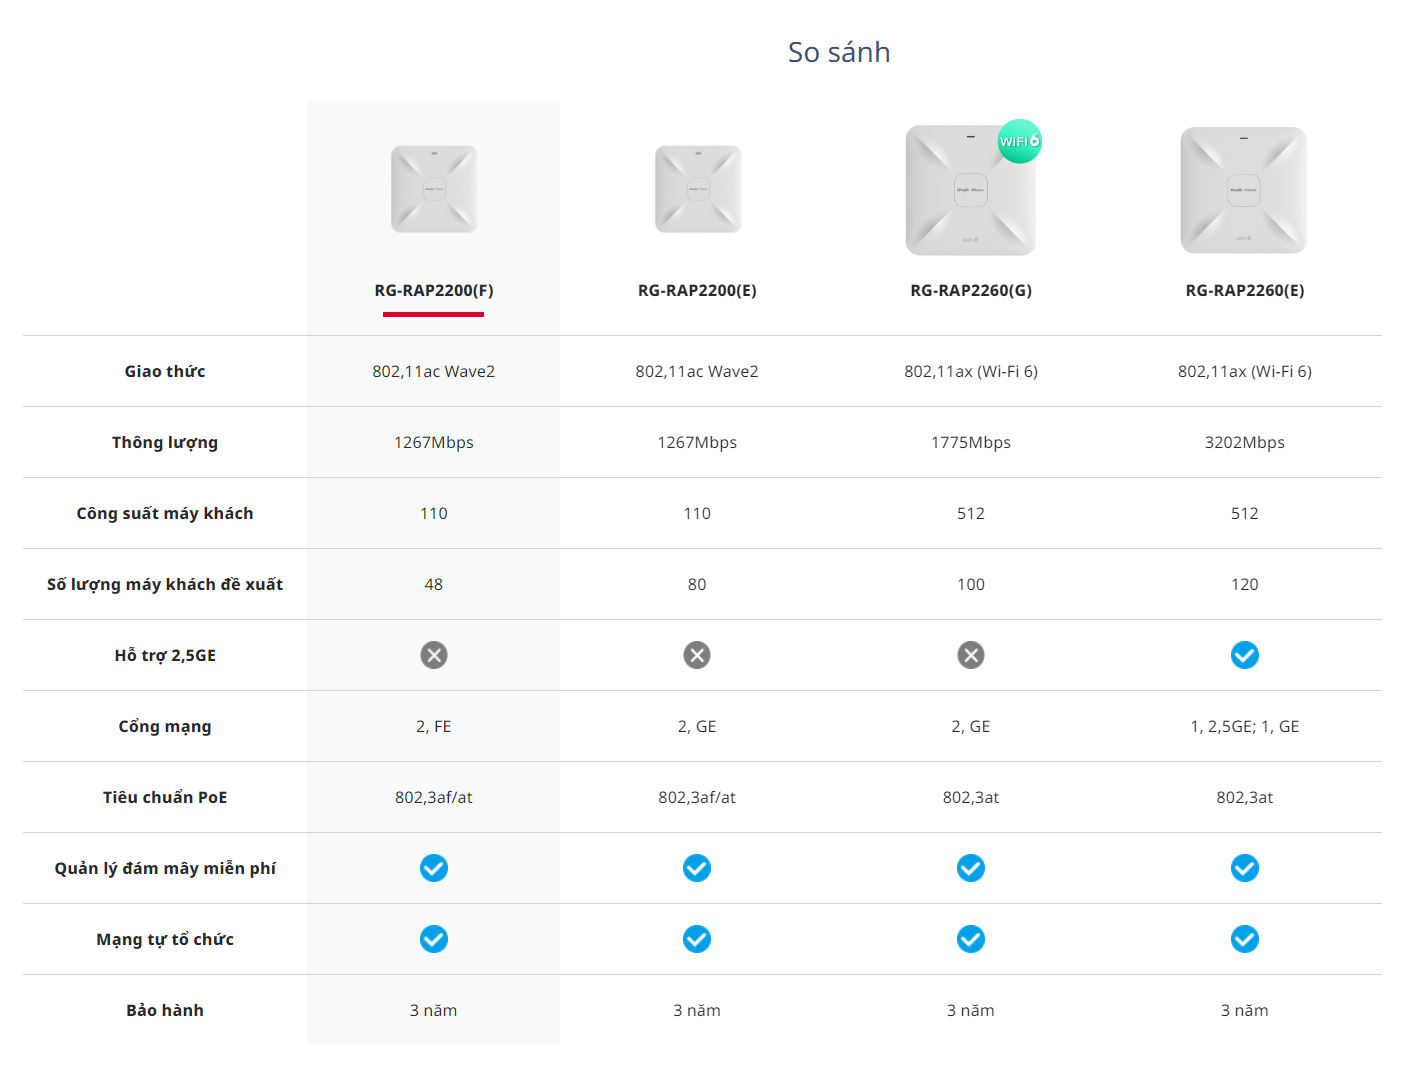Viewport: 1415px width, 1072px height.
Task: Open the RG-RAP2260(E) product image
Action: [x=1244, y=190]
